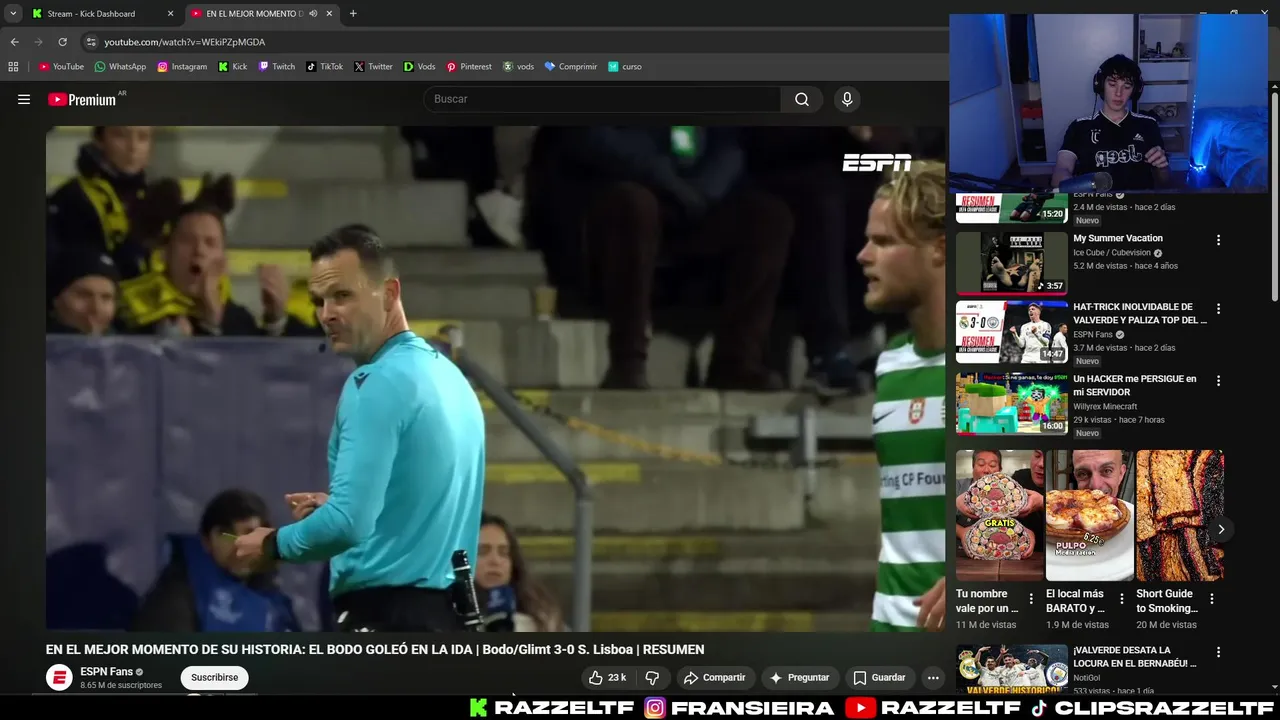This screenshot has height=720, width=1280.
Task: Open a new browser tab
Action: (353, 14)
